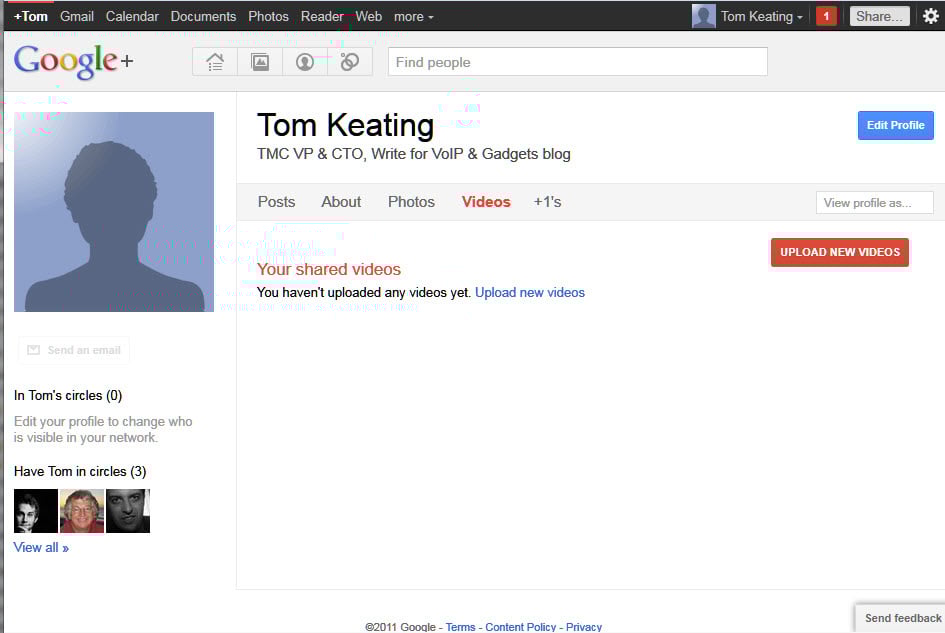Image resolution: width=945 pixels, height=633 pixels.
Task: Switch to the Posts tab
Action: pyautogui.click(x=276, y=202)
